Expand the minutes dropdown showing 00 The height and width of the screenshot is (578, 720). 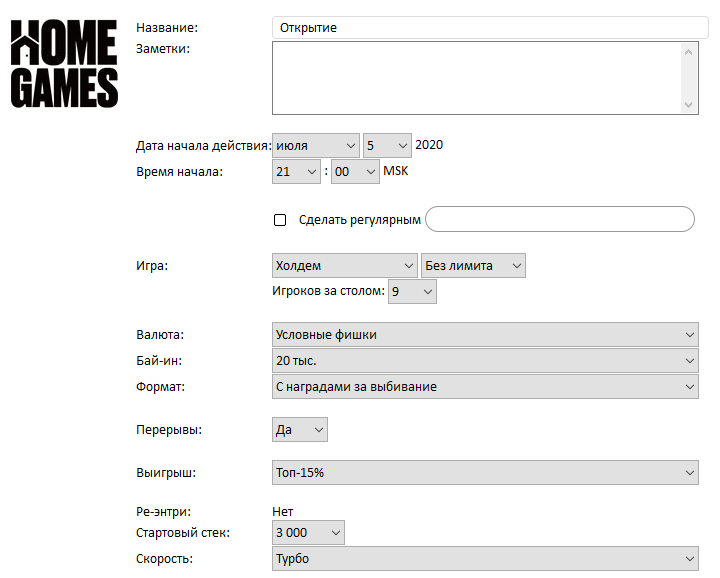355,172
